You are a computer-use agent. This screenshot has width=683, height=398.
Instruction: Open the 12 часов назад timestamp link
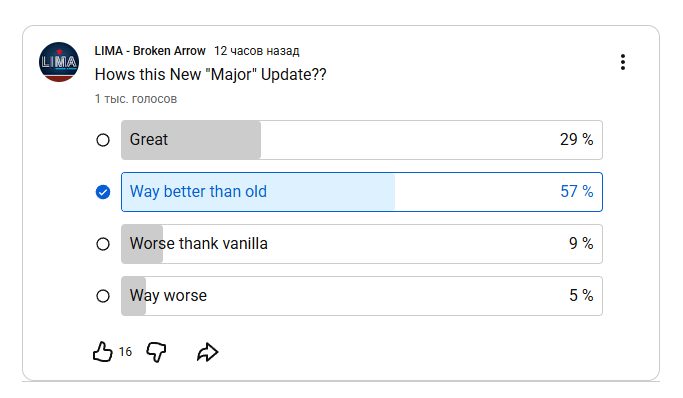[257, 51]
